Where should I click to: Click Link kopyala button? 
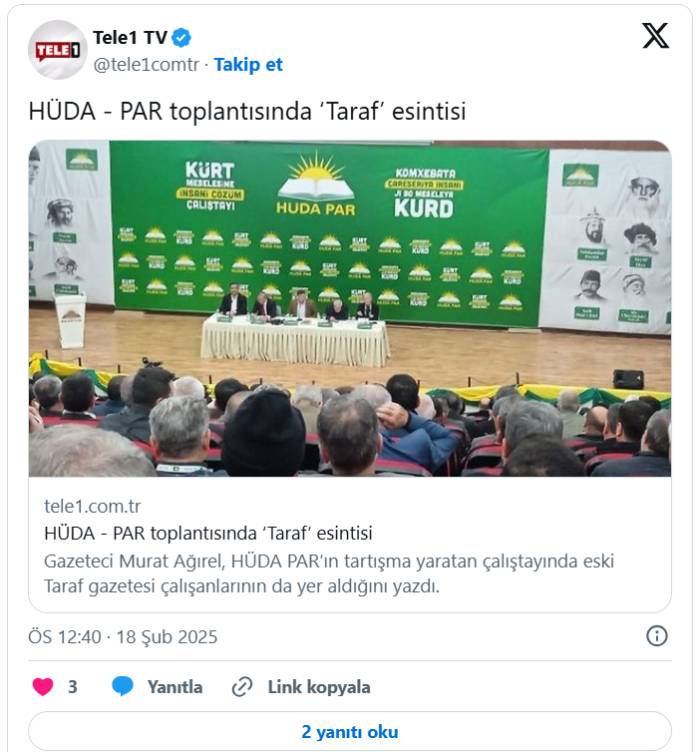[319, 687]
